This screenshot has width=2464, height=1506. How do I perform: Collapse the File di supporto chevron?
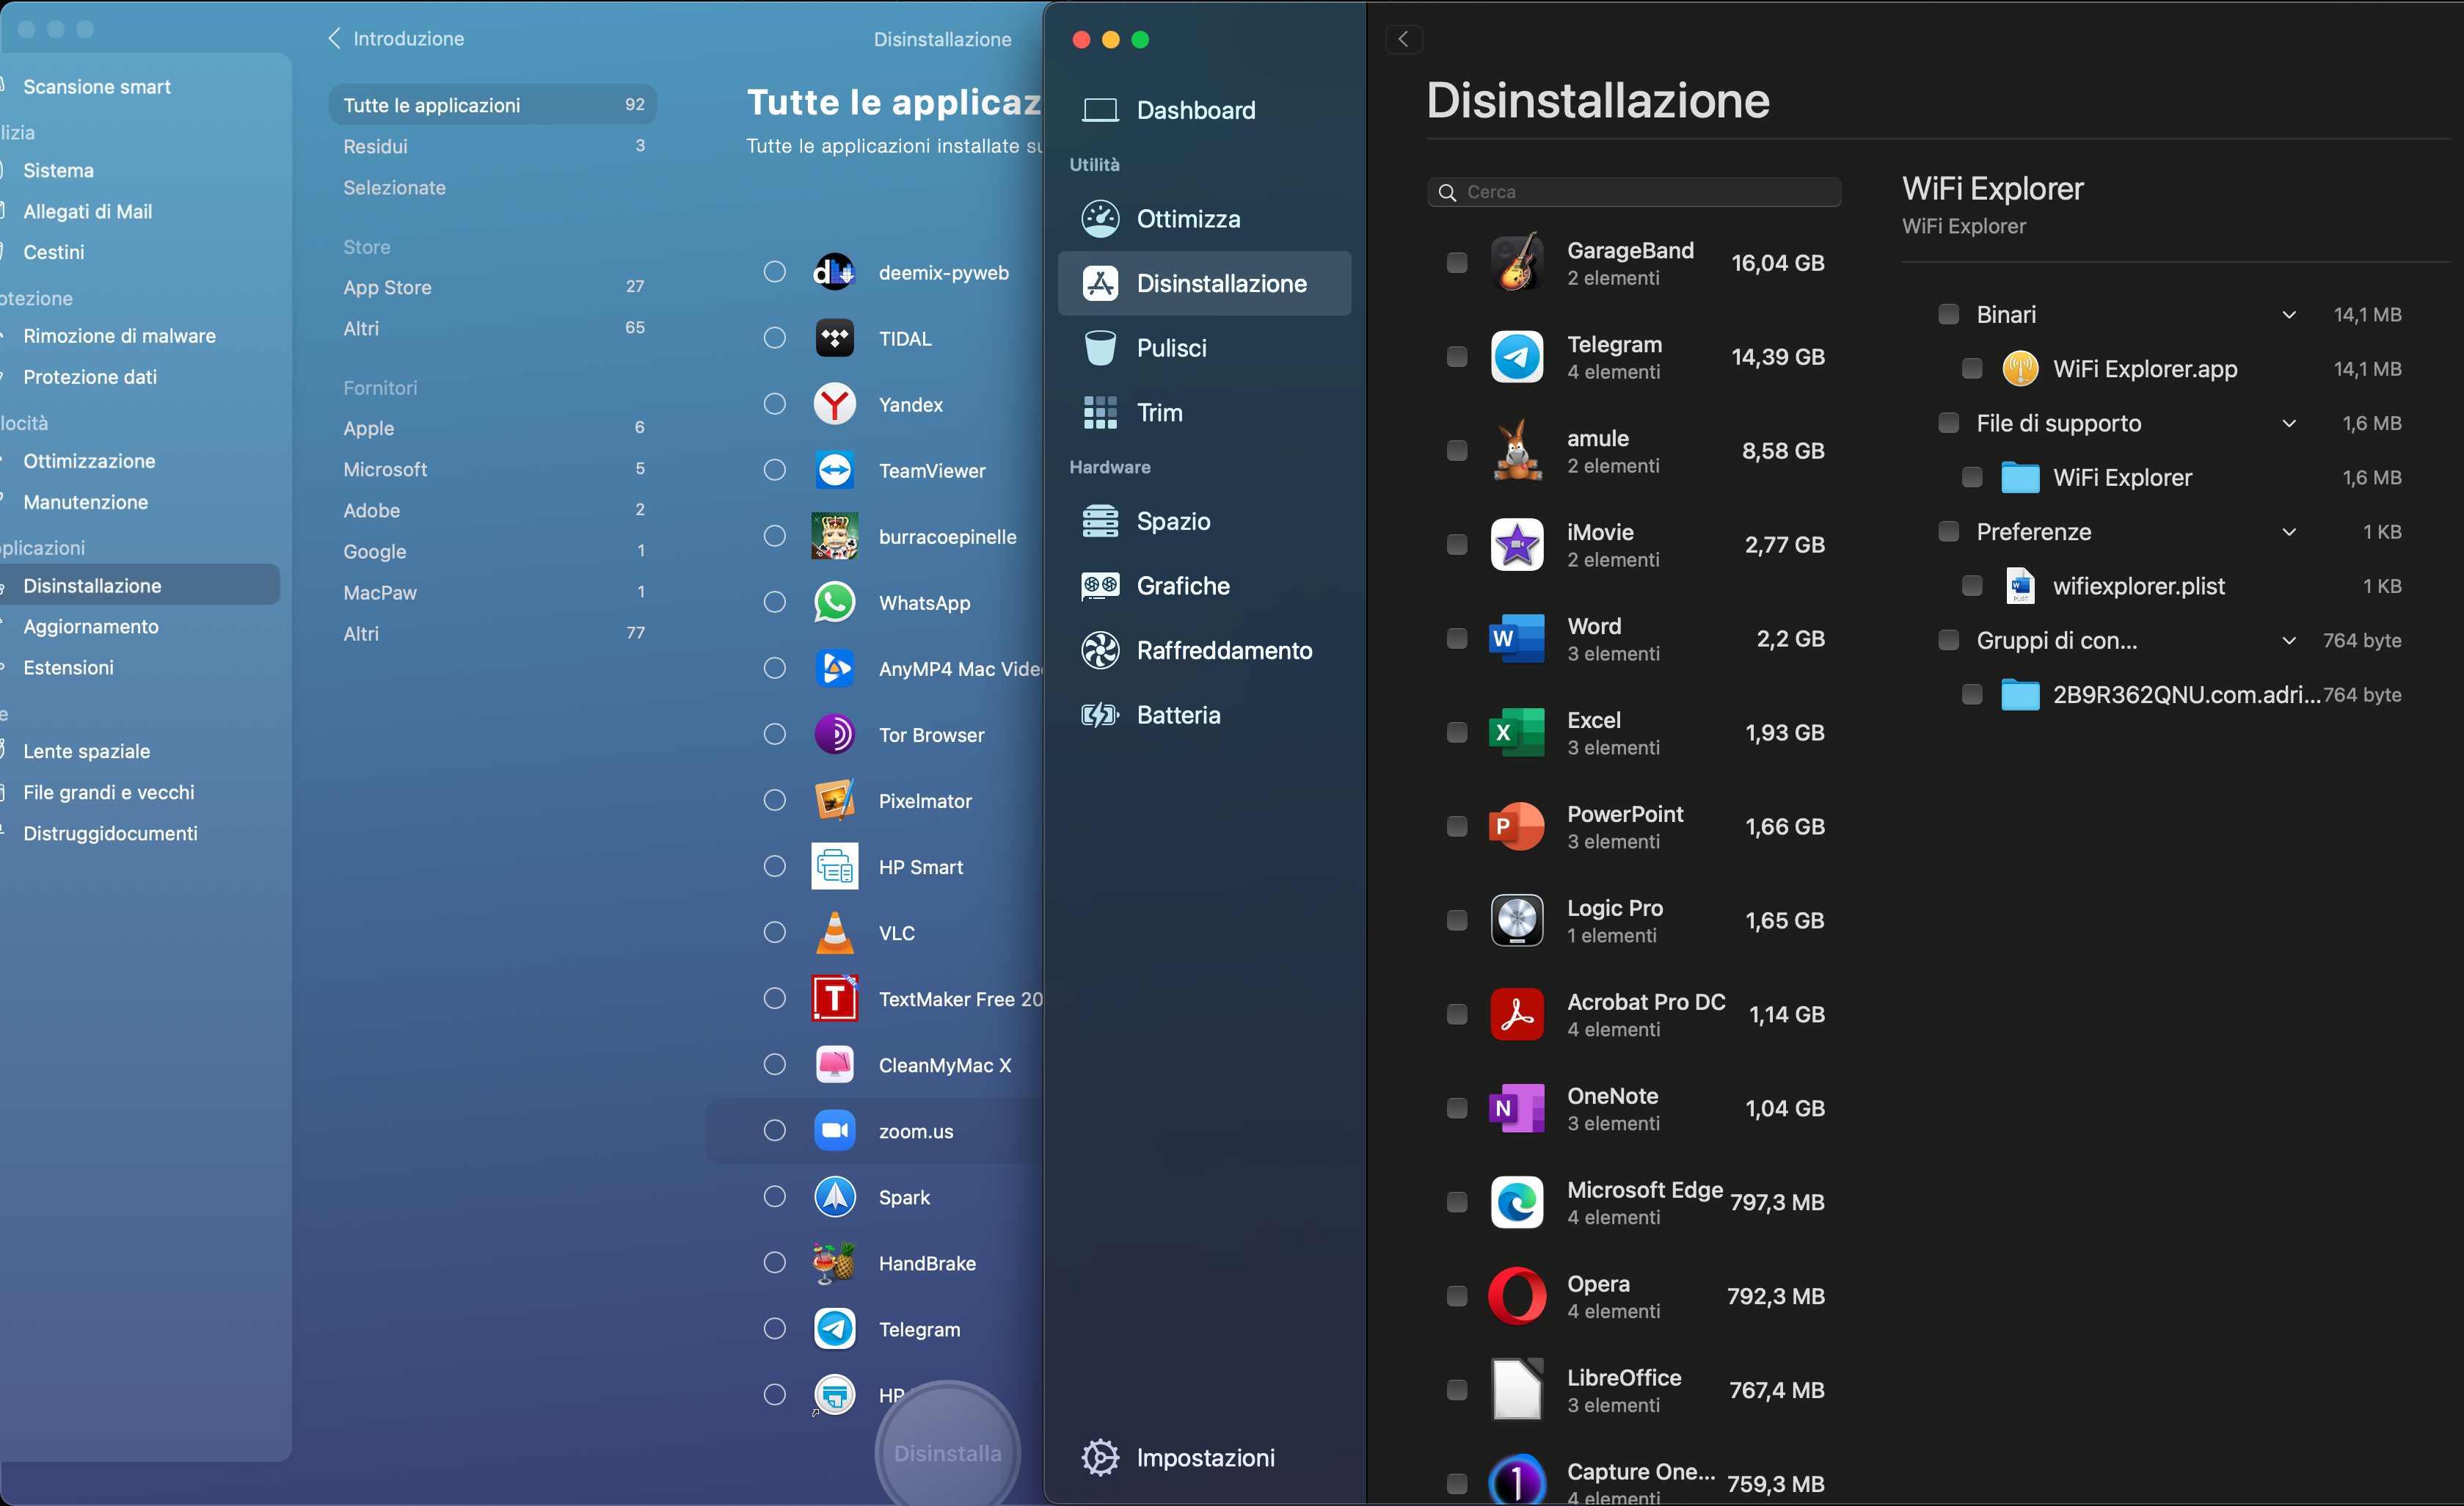point(2289,424)
